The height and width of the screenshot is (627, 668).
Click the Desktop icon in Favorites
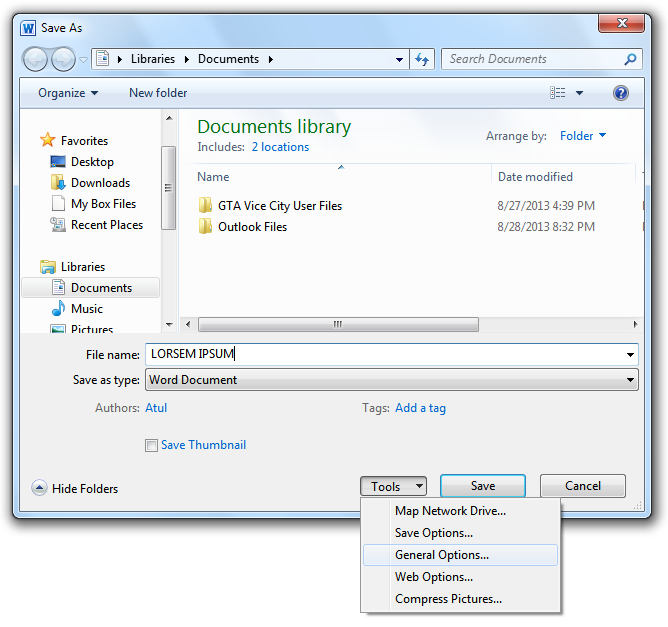pyautogui.click(x=58, y=161)
